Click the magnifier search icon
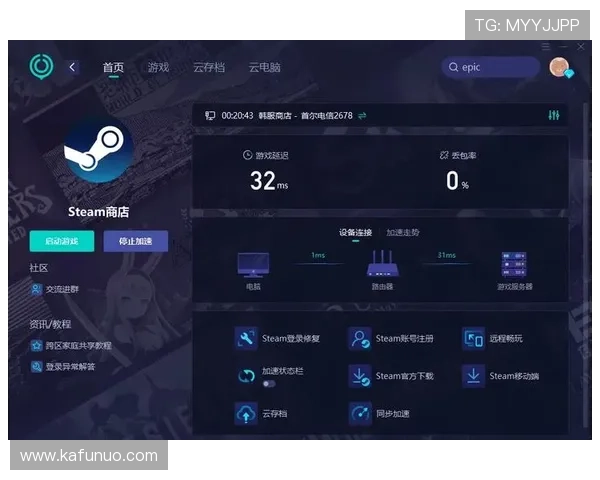Screen dimensions: 600x480 click(x=453, y=67)
